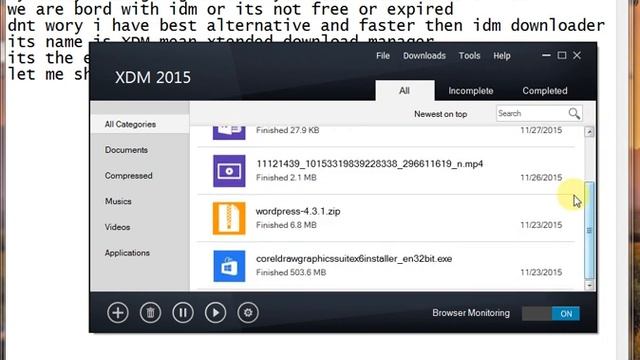This screenshot has height=360, width=640.
Task: Close the XDM 2015 window
Action: tap(577, 56)
